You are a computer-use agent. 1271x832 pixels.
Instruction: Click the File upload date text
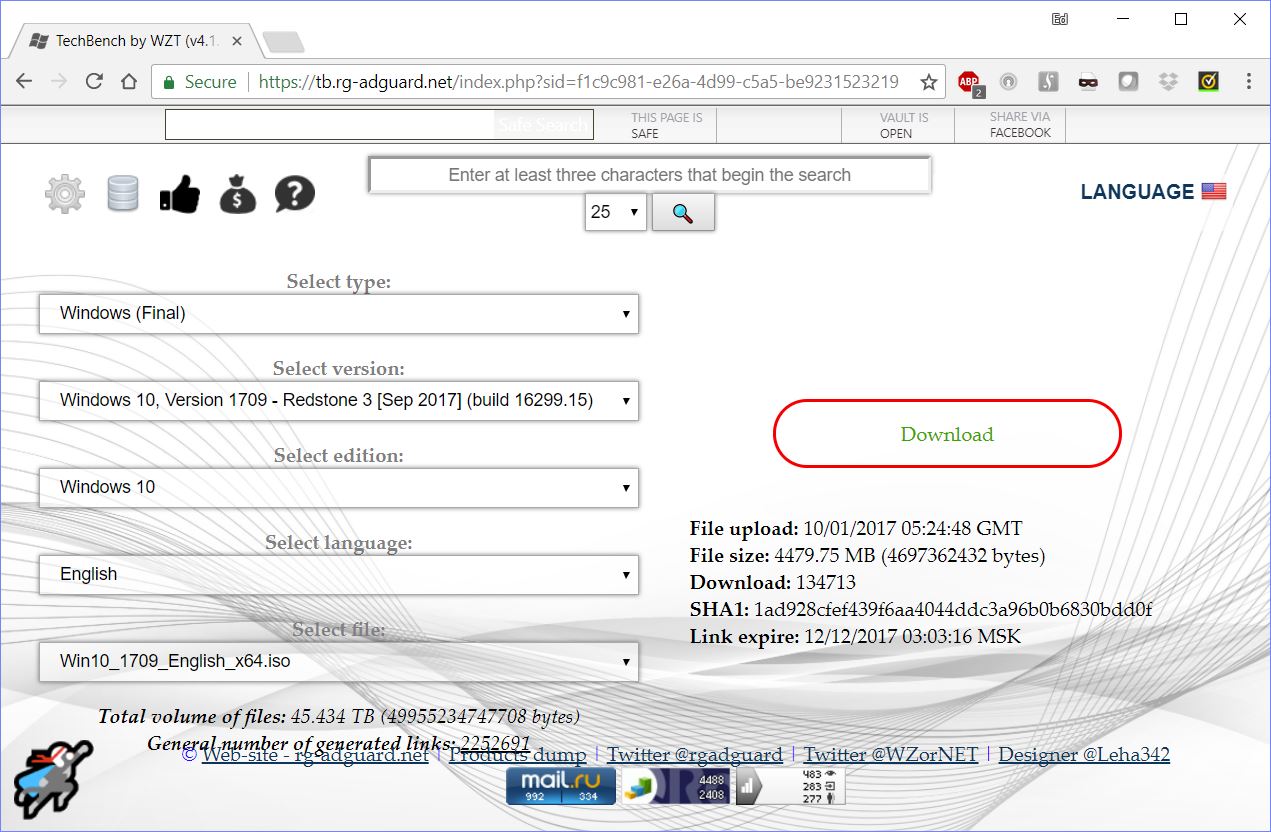[x=913, y=528]
